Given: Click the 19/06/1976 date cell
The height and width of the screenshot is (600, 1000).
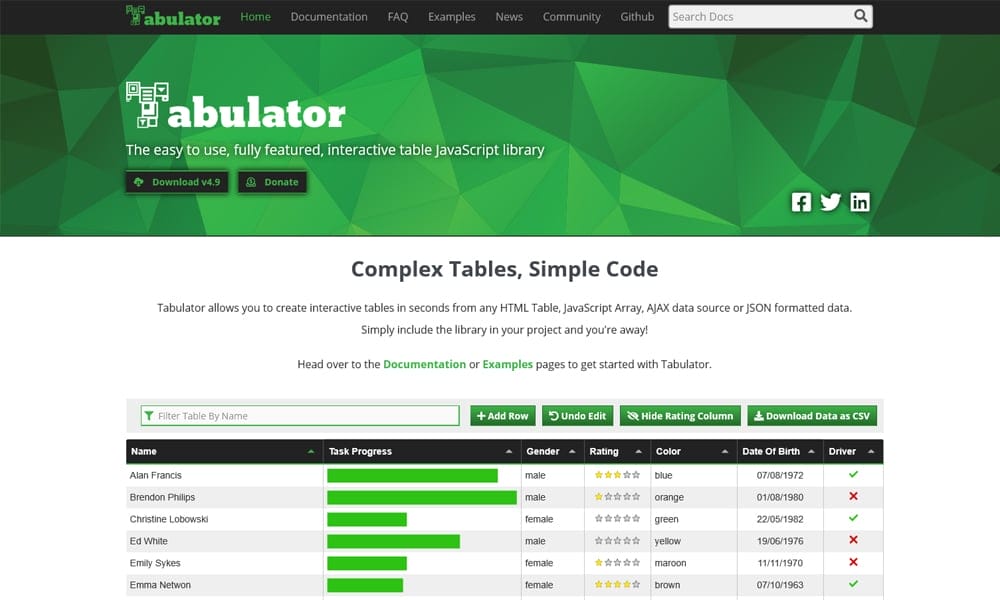Looking at the screenshot, I should point(780,541).
